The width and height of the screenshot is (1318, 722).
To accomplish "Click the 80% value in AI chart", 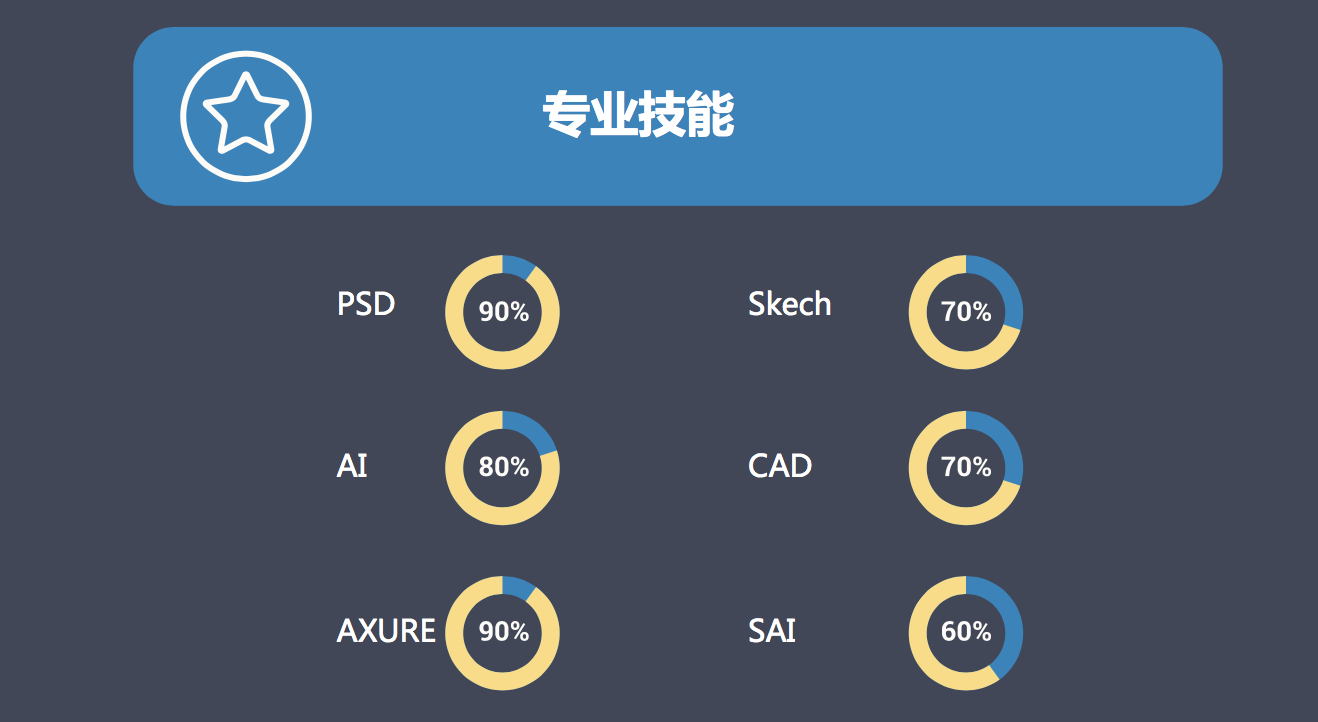I will [x=503, y=467].
